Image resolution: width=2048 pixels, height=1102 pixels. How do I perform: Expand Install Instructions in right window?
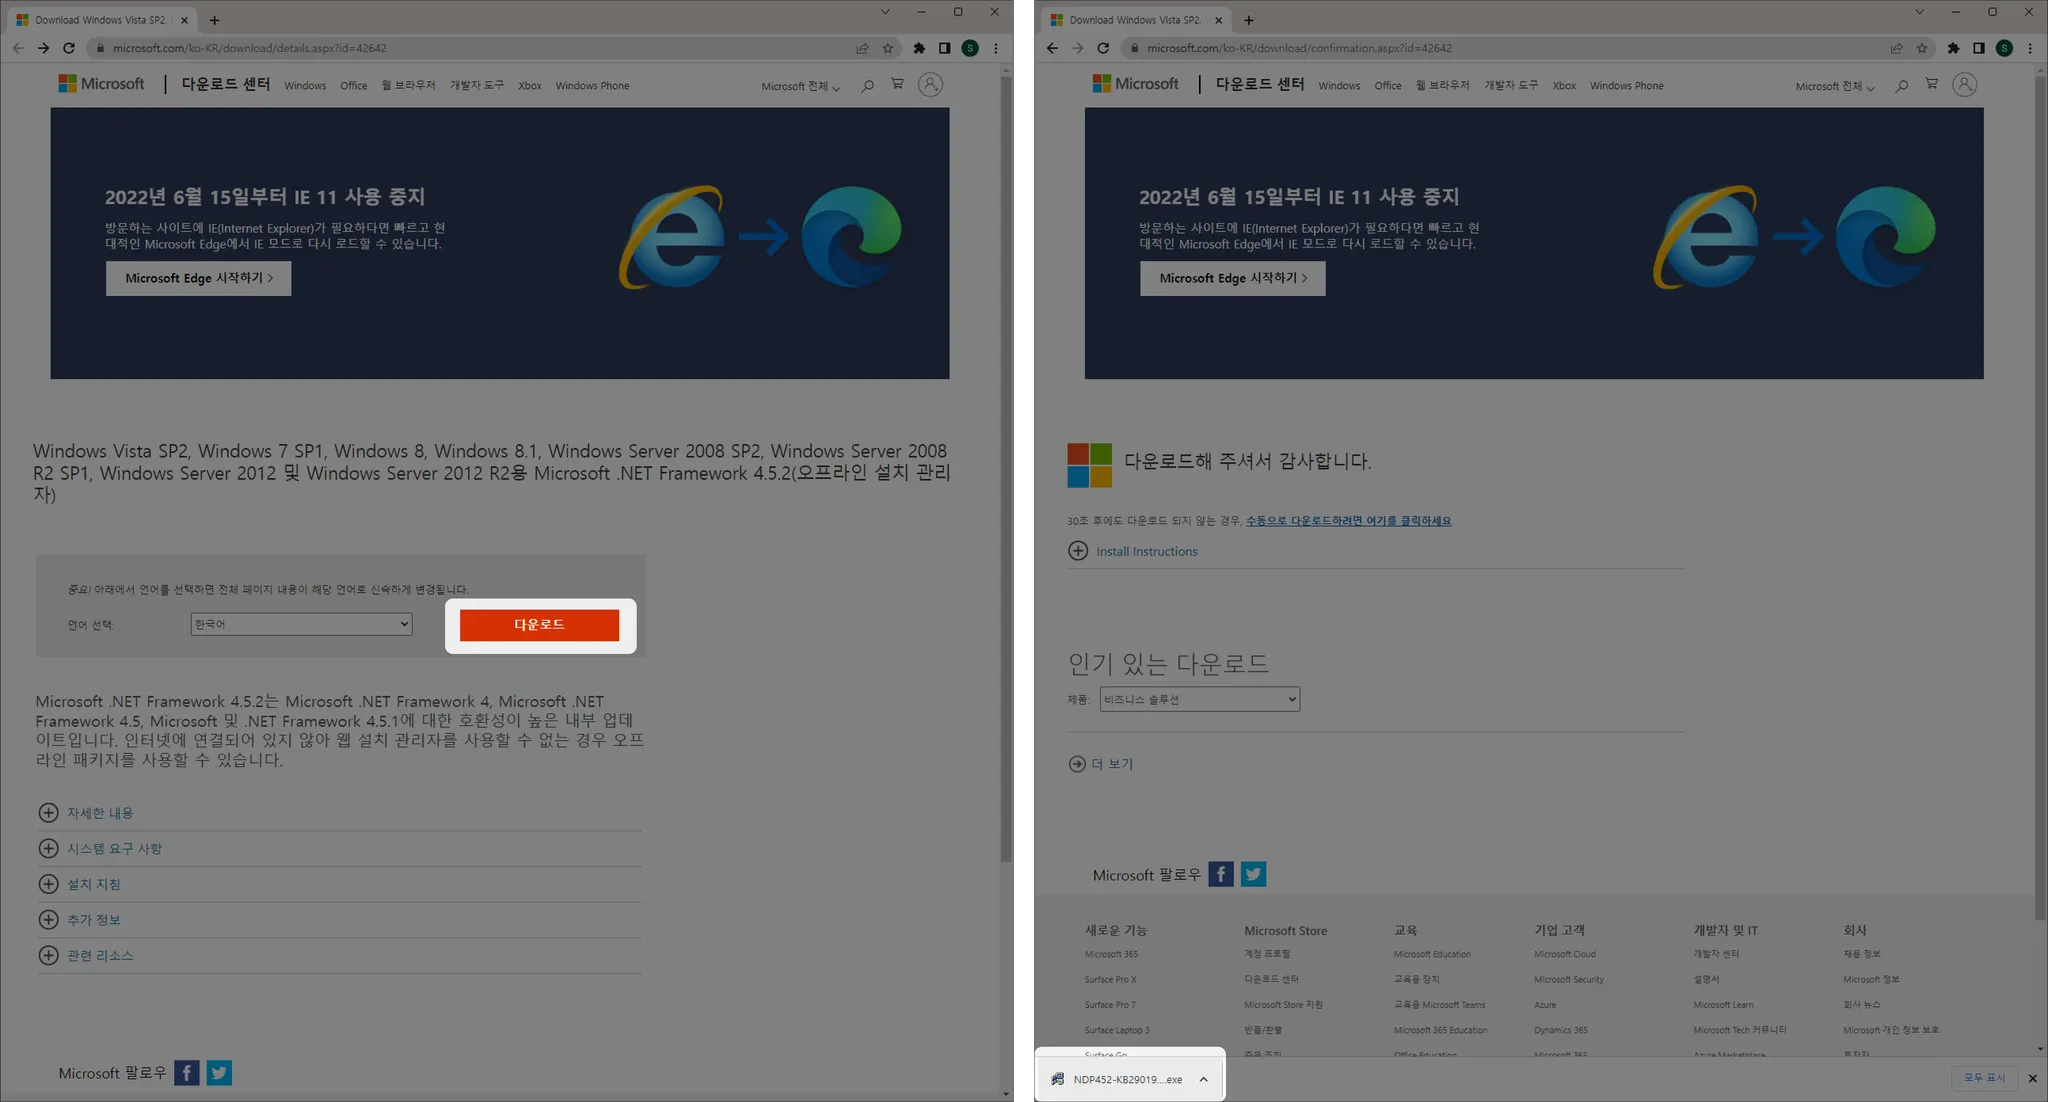[1145, 551]
